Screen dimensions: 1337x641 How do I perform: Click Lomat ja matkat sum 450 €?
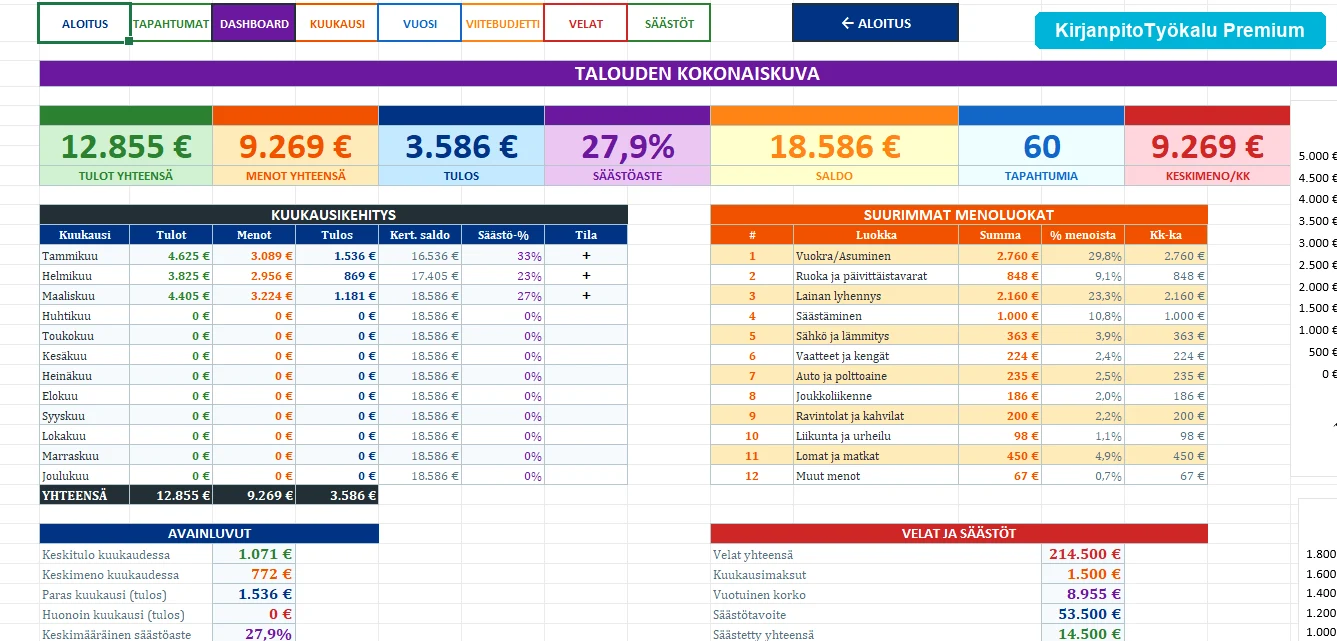(1000, 455)
